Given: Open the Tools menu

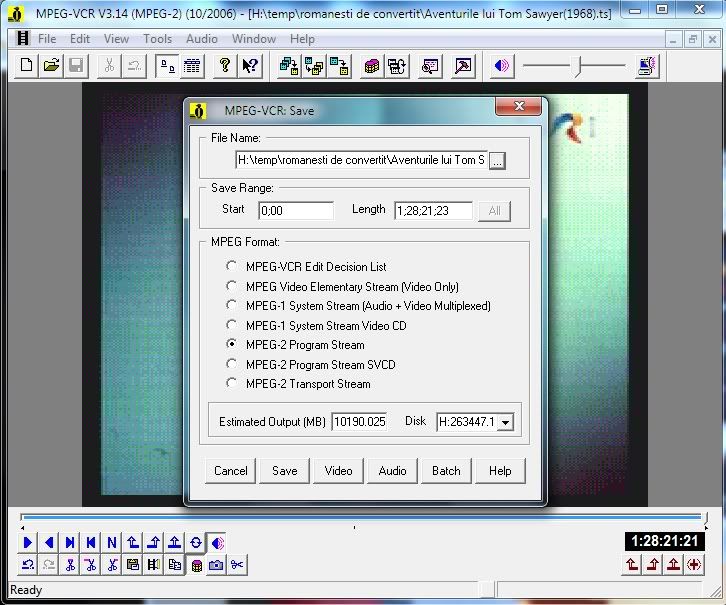Looking at the screenshot, I should tap(157, 39).
